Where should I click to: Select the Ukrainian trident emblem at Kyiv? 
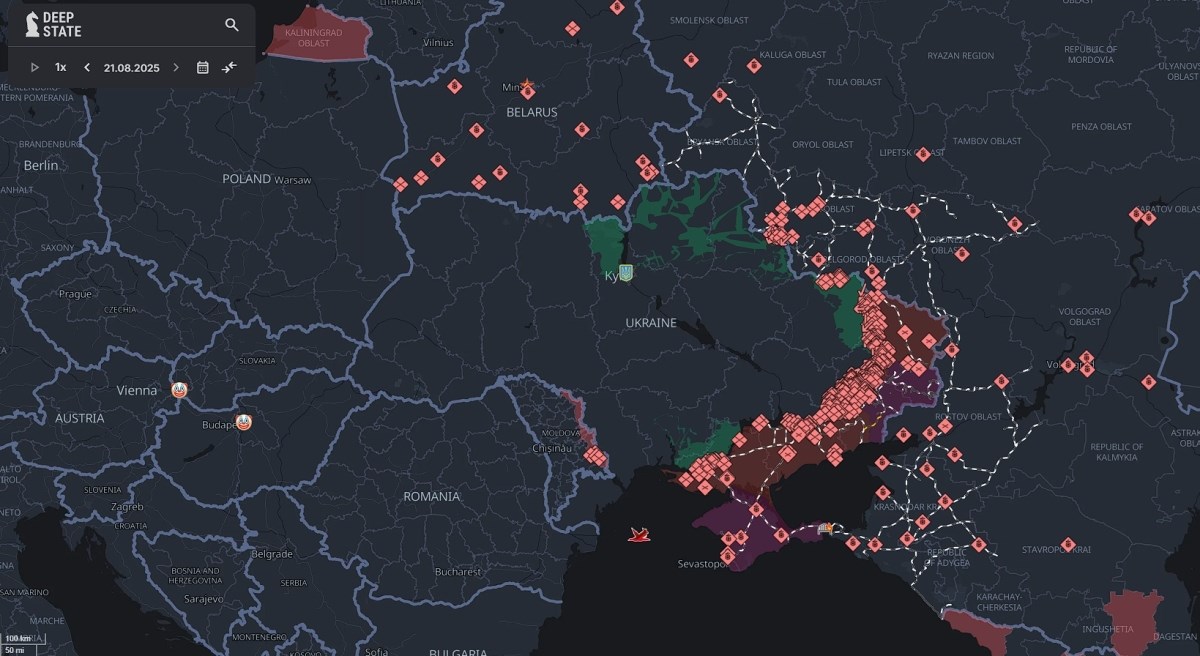pos(626,272)
